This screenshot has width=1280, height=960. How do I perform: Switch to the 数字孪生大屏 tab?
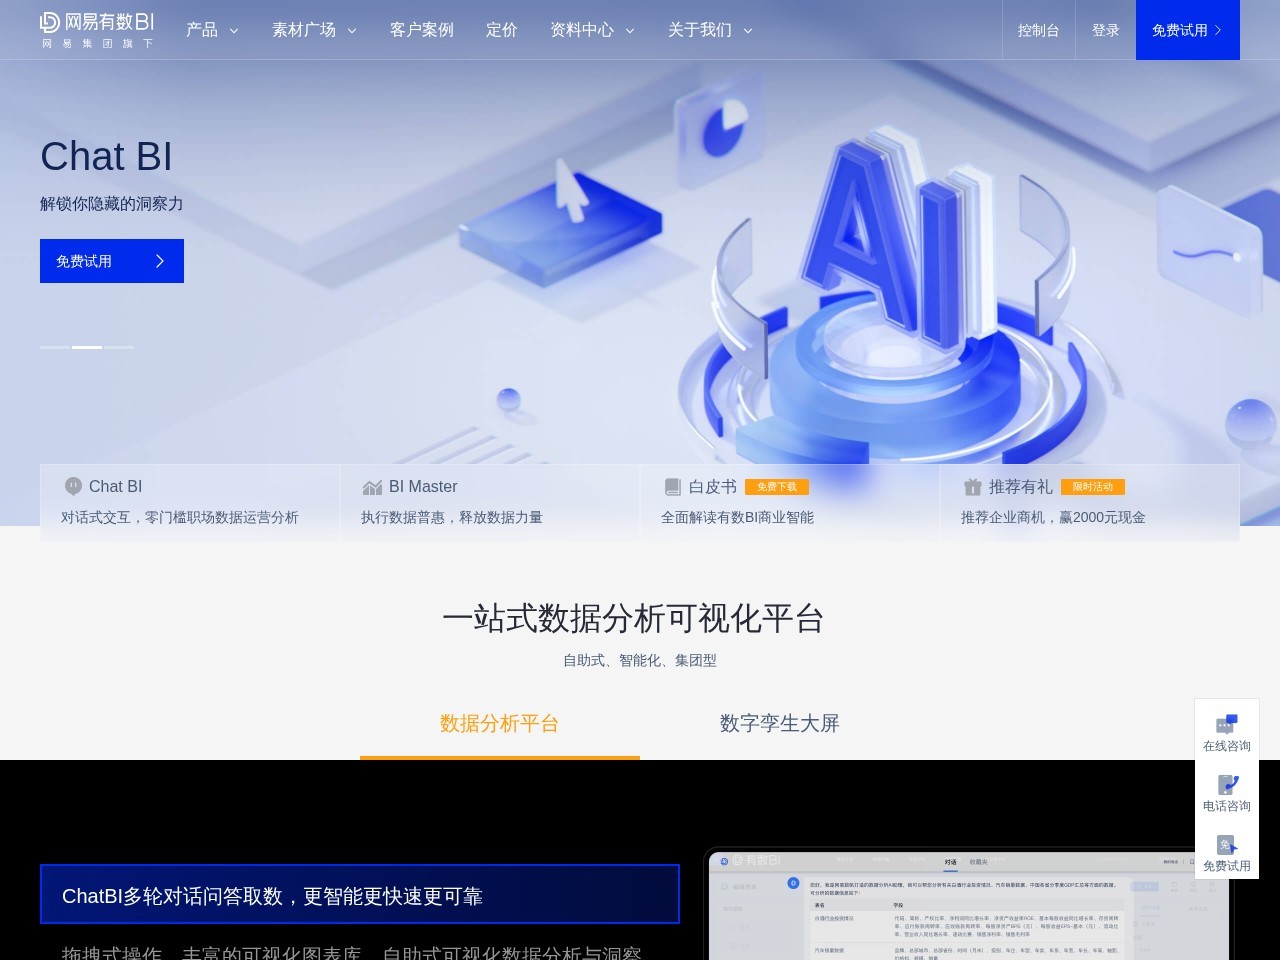(780, 724)
